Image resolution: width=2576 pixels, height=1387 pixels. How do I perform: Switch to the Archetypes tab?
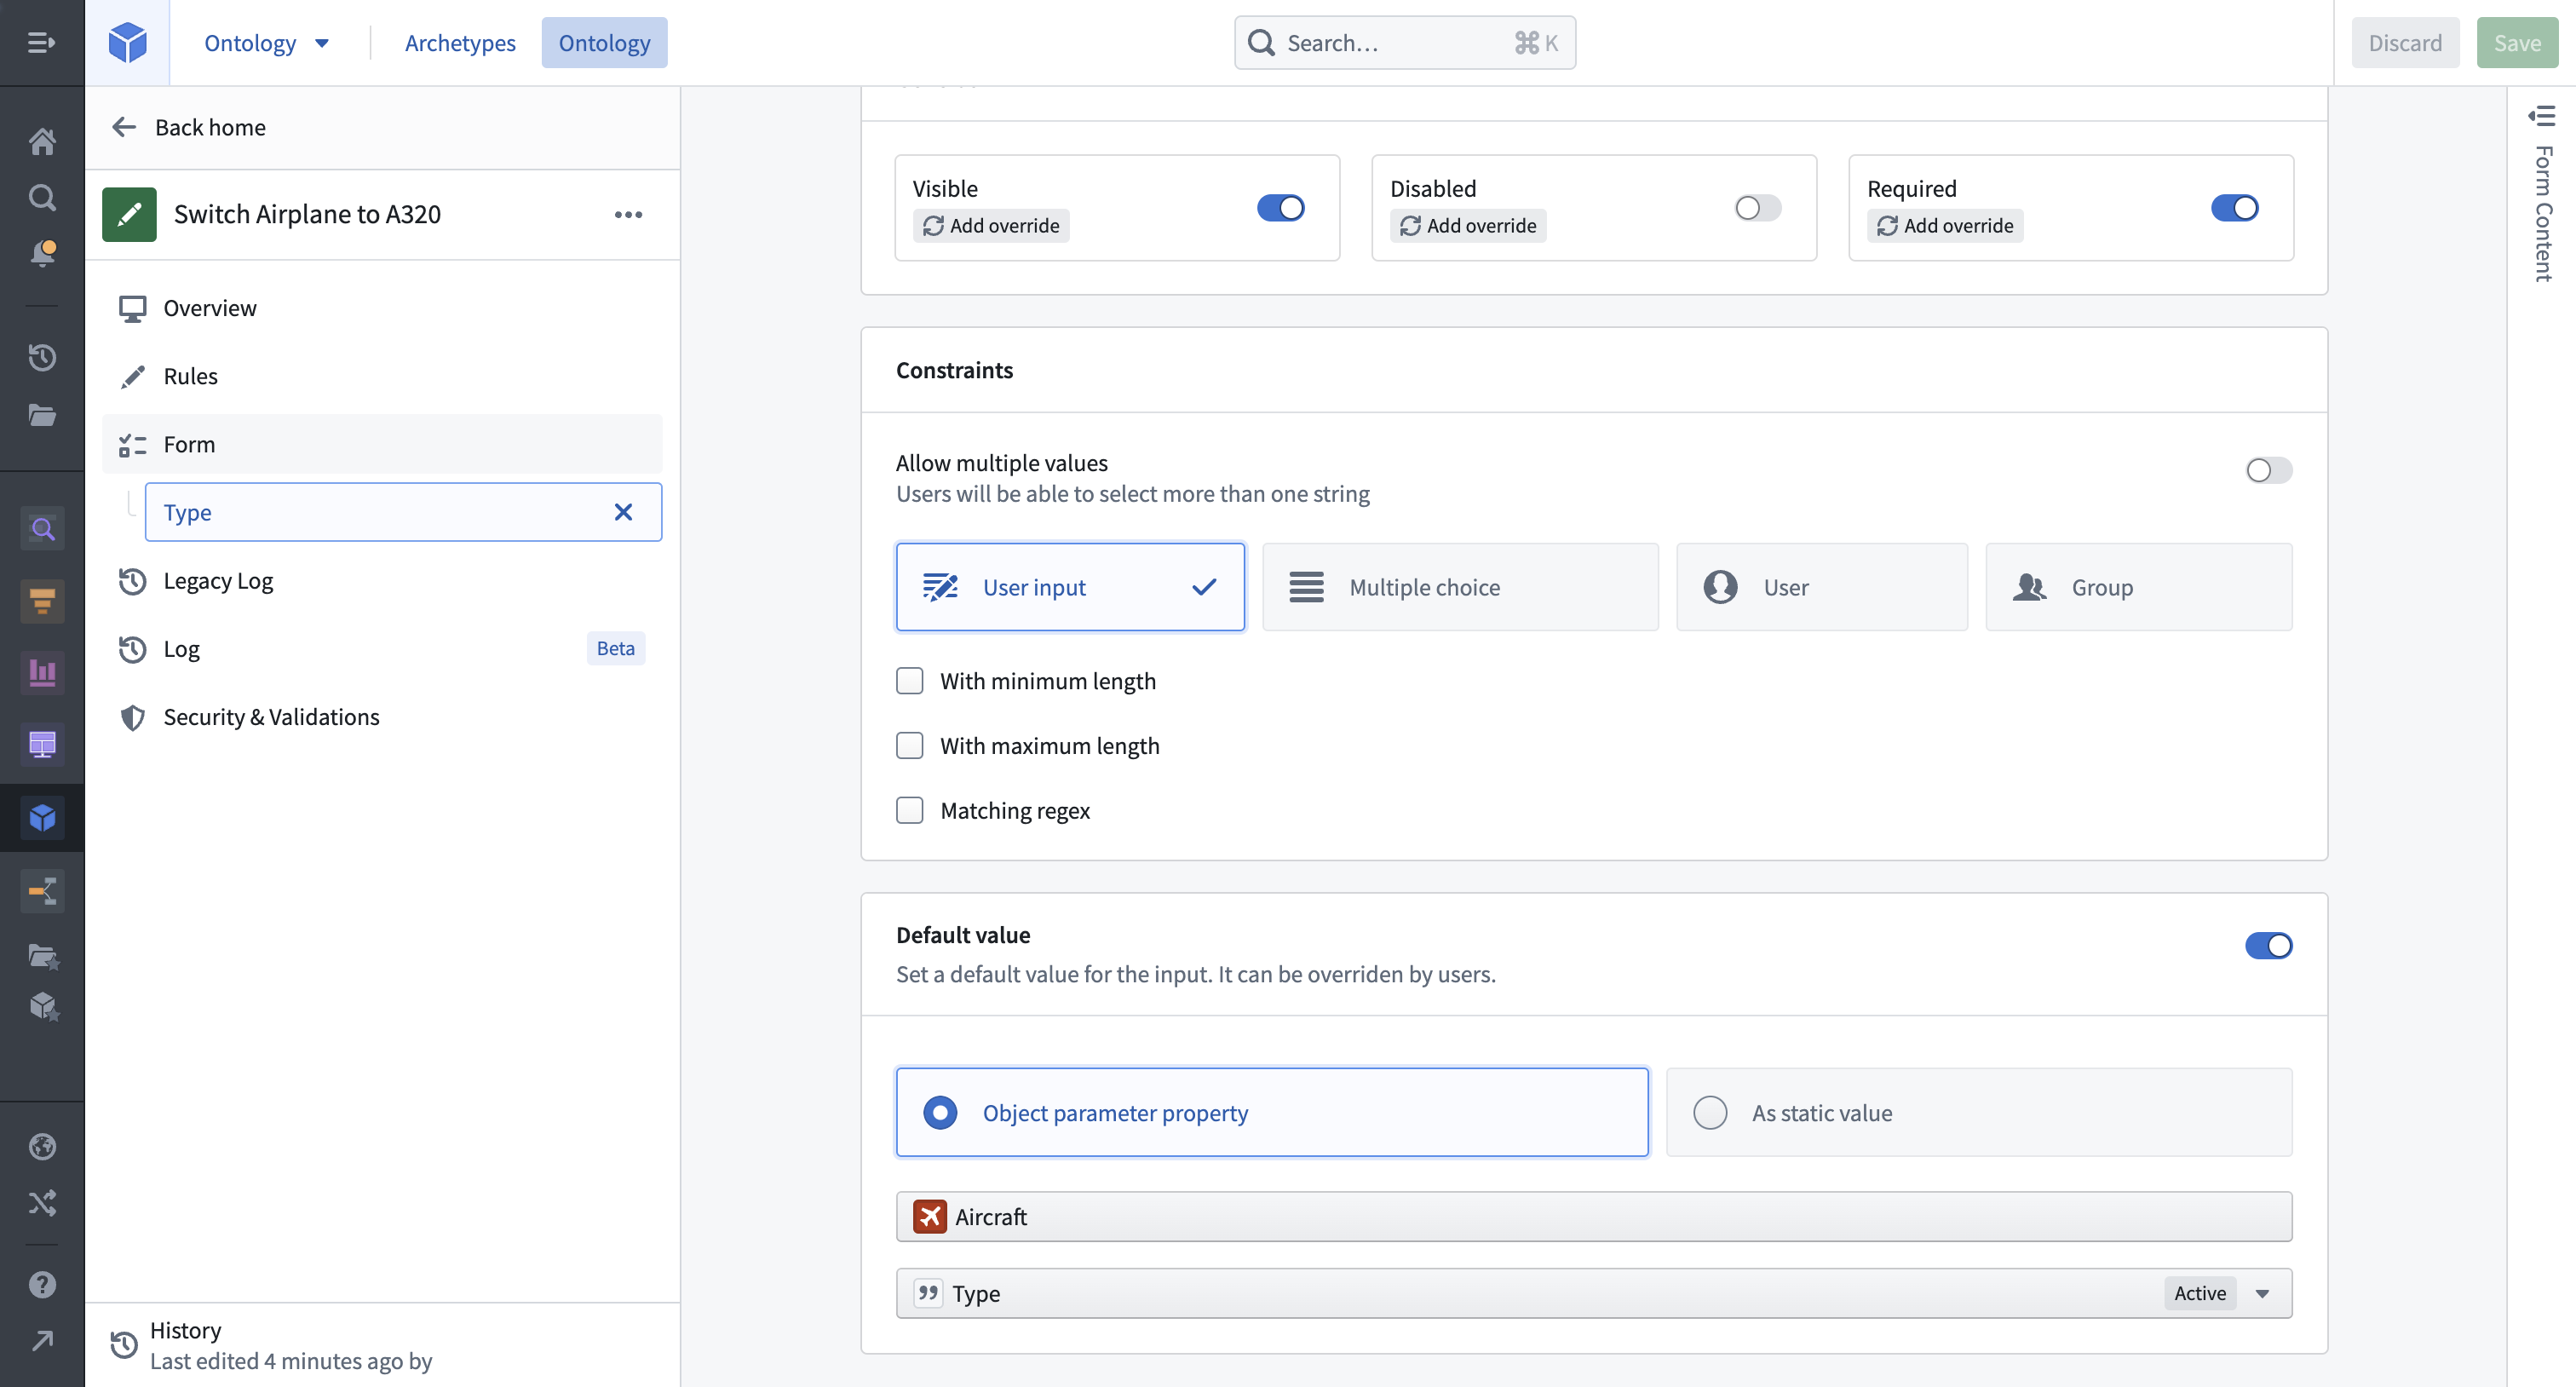460,42
